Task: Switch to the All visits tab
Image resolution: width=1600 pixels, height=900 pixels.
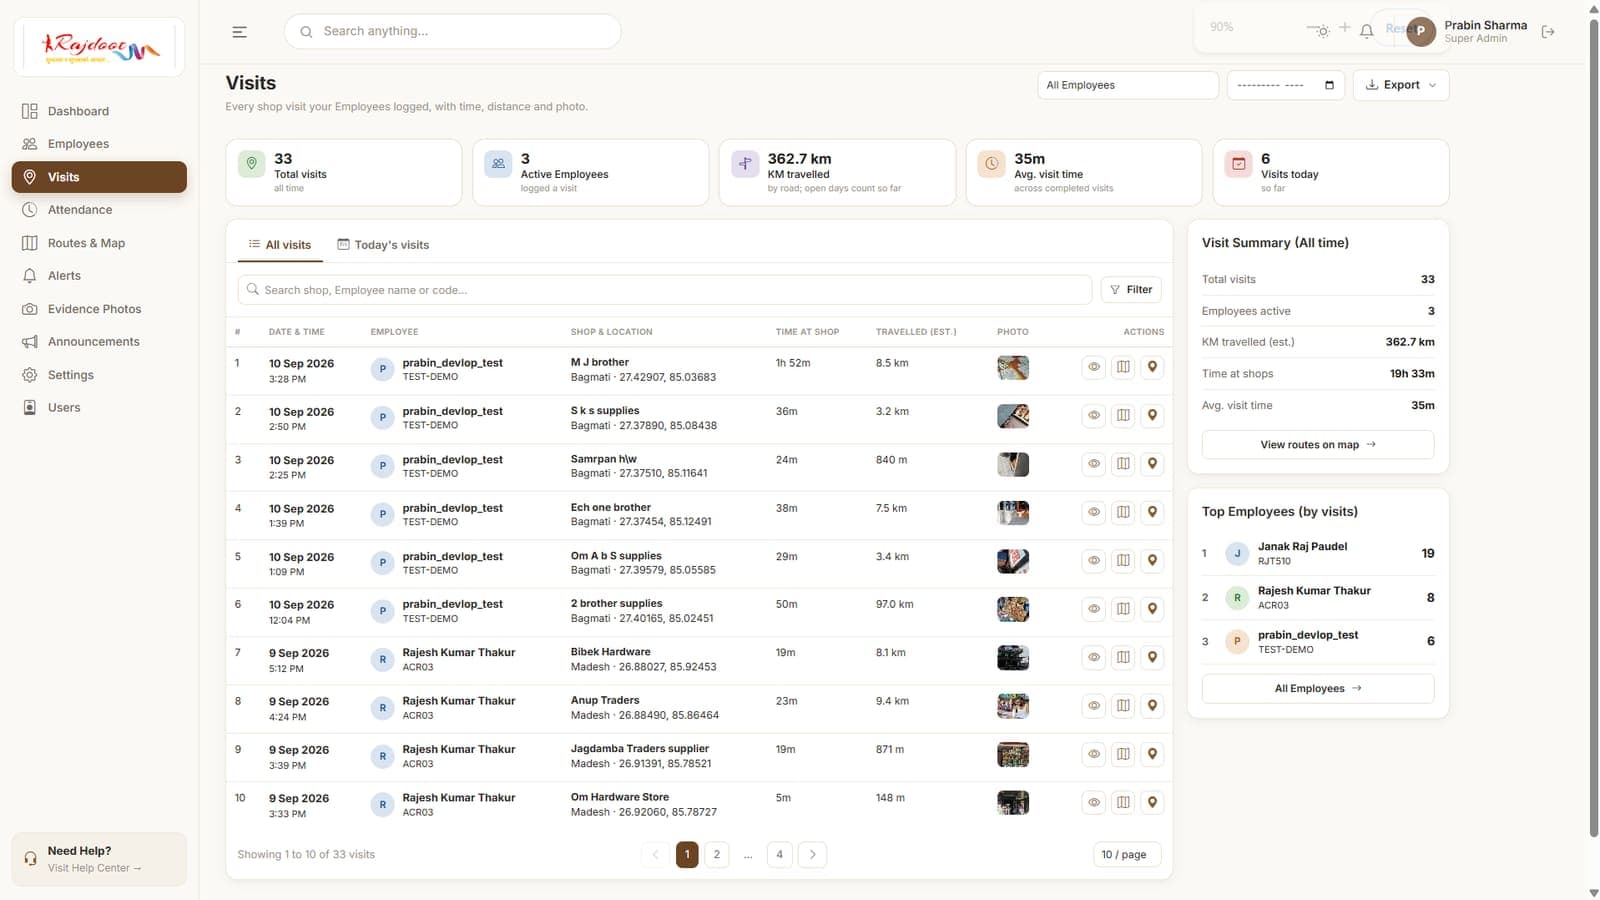Action: tap(280, 245)
